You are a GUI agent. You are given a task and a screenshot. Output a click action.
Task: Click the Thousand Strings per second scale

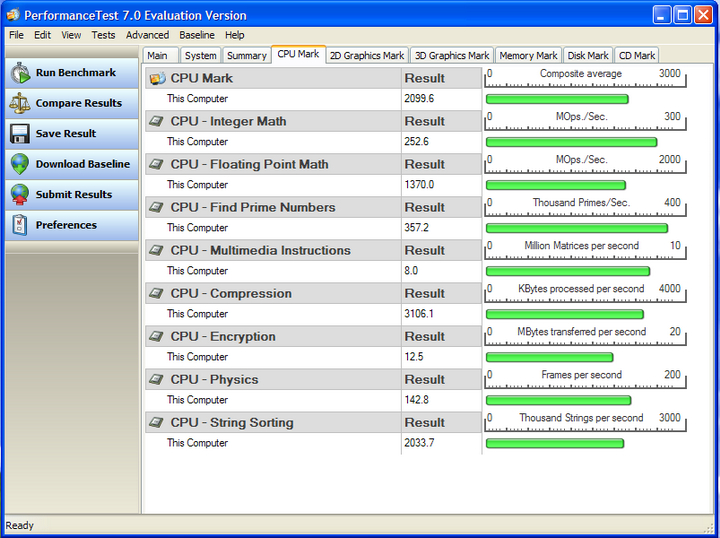[x=585, y=423]
